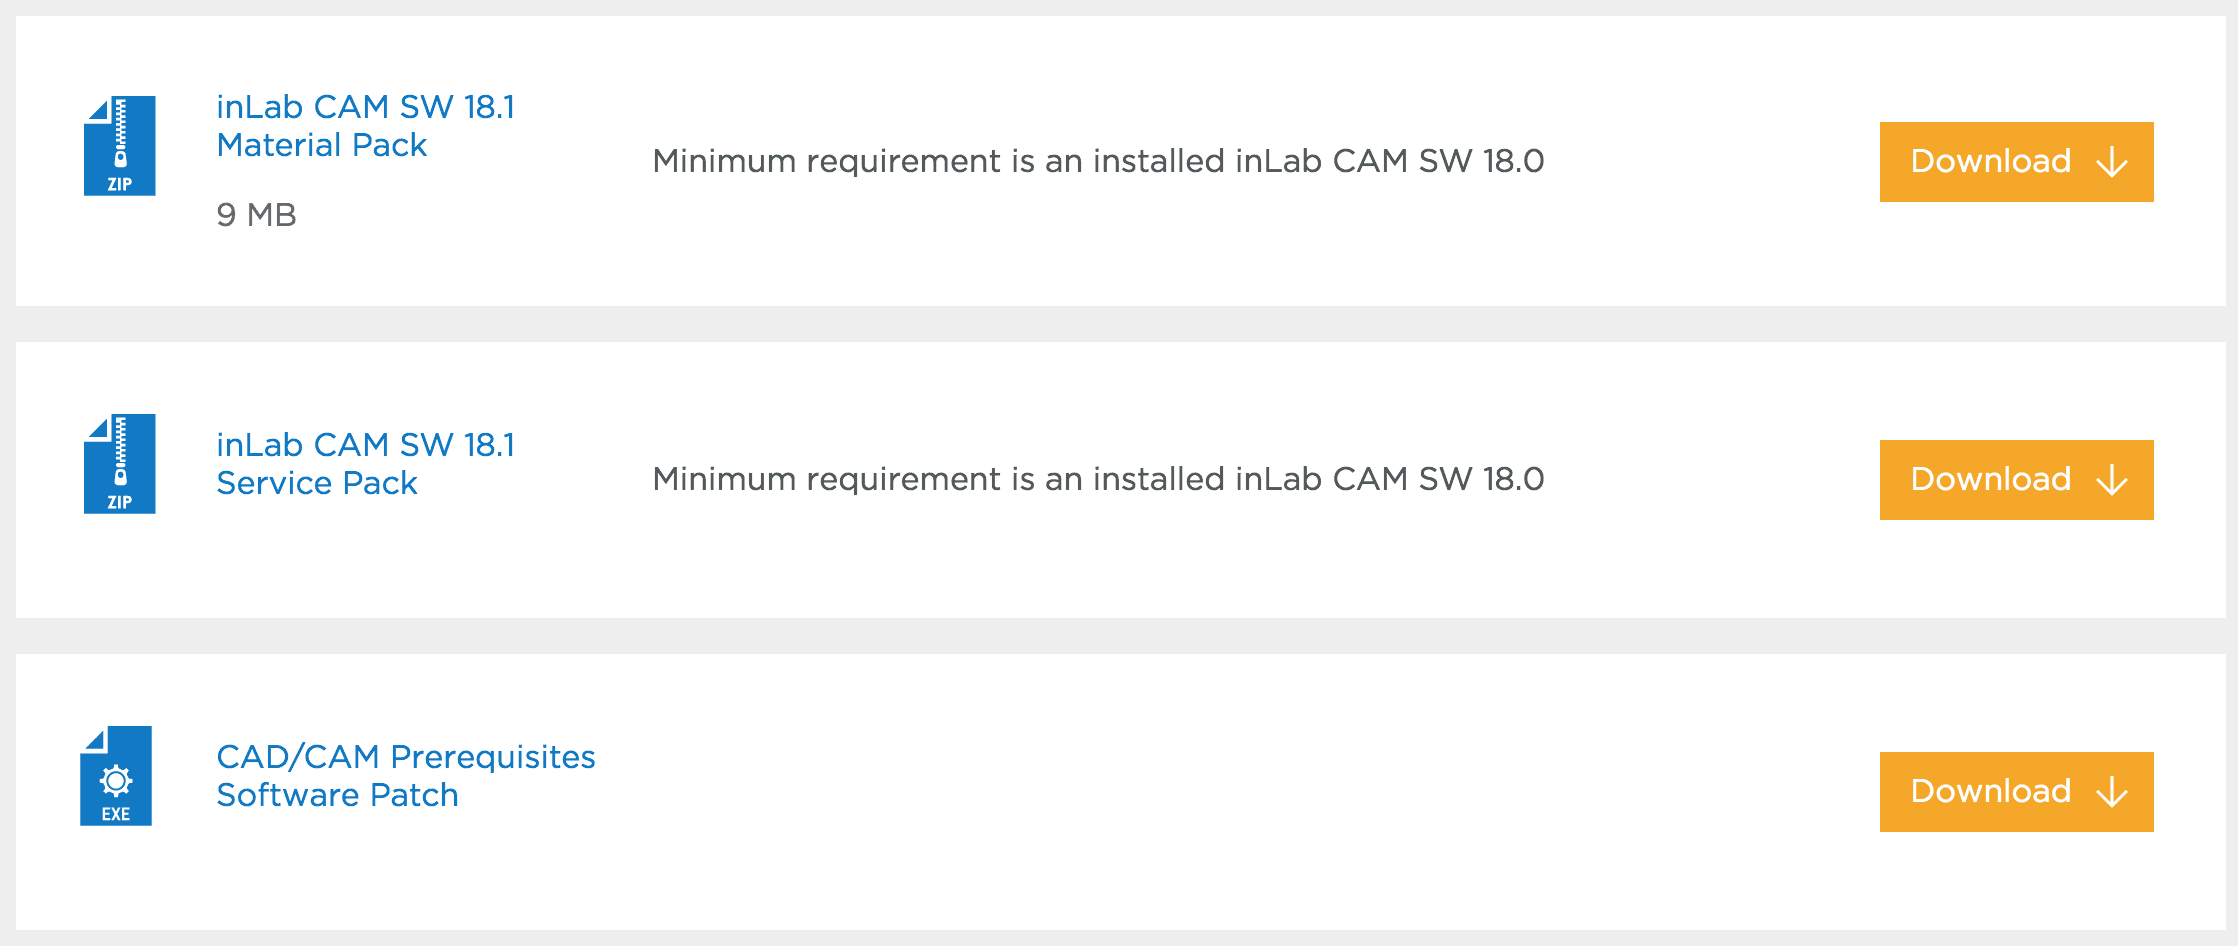Click the down arrow in Material Pack Download button
Screen dimensions: 2238x946
pos(2112,162)
